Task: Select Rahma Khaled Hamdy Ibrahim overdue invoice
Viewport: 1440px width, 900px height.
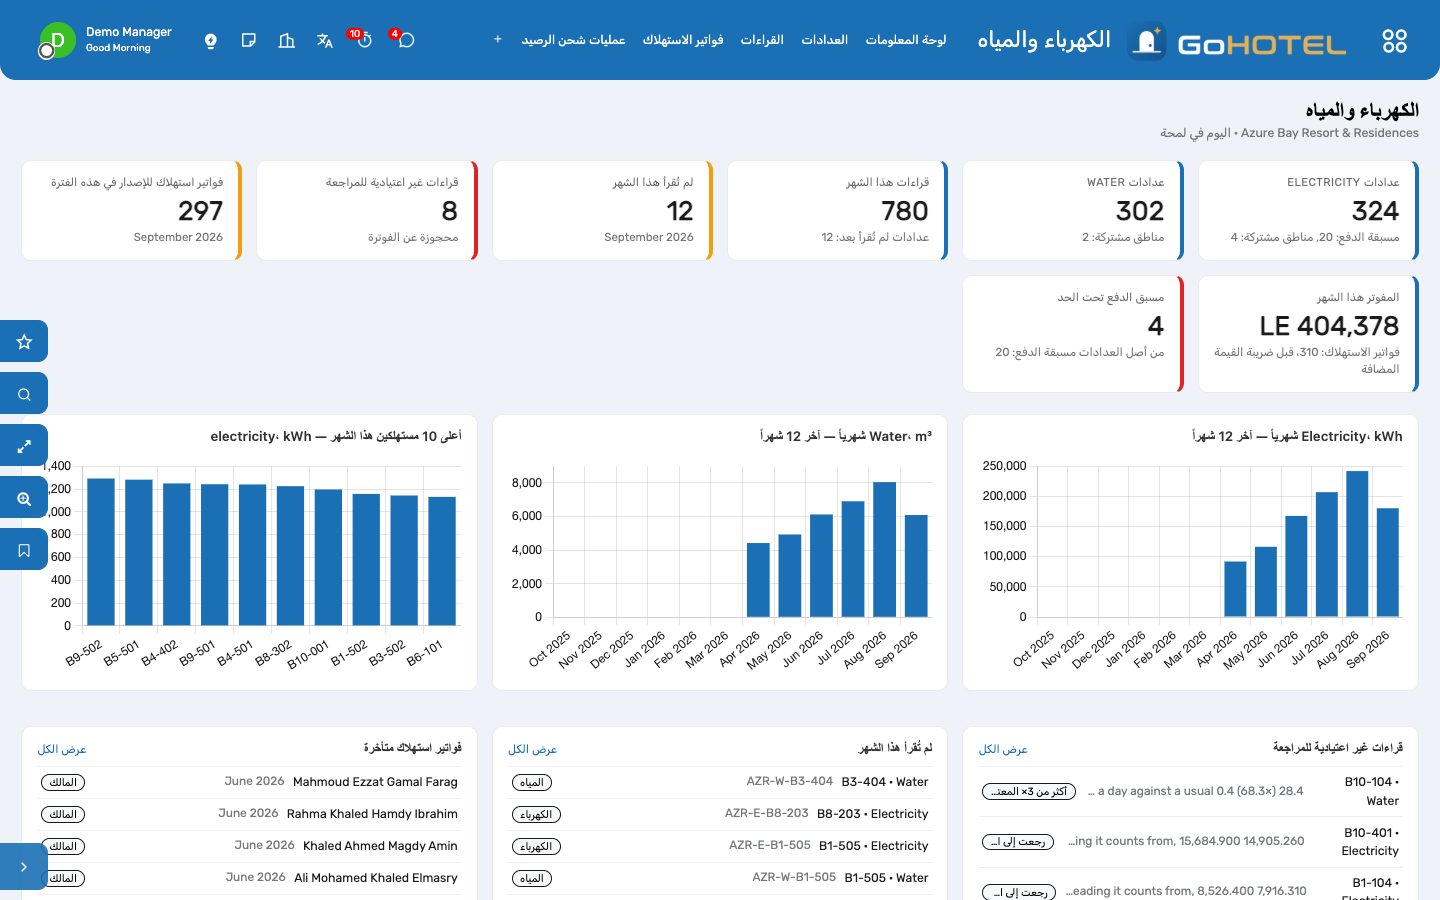Action: [x=250, y=814]
